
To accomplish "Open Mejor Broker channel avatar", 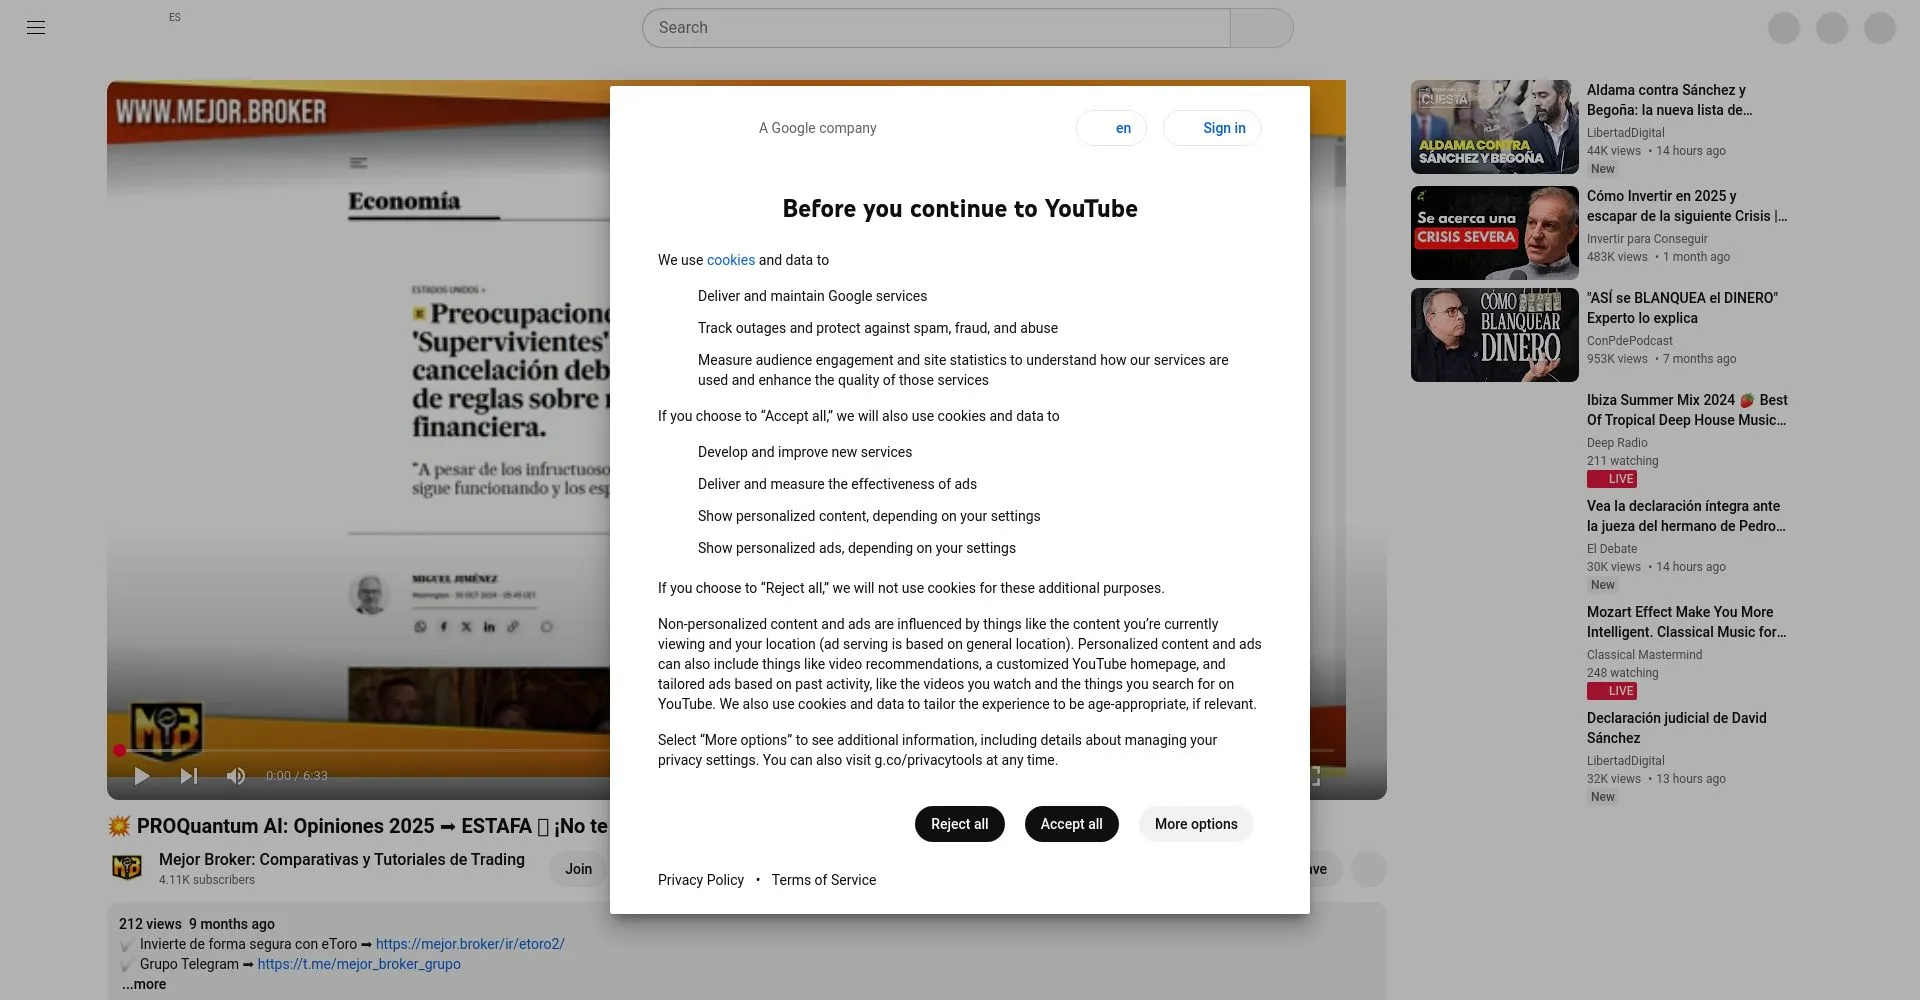I will pyautogui.click(x=127, y=868).
